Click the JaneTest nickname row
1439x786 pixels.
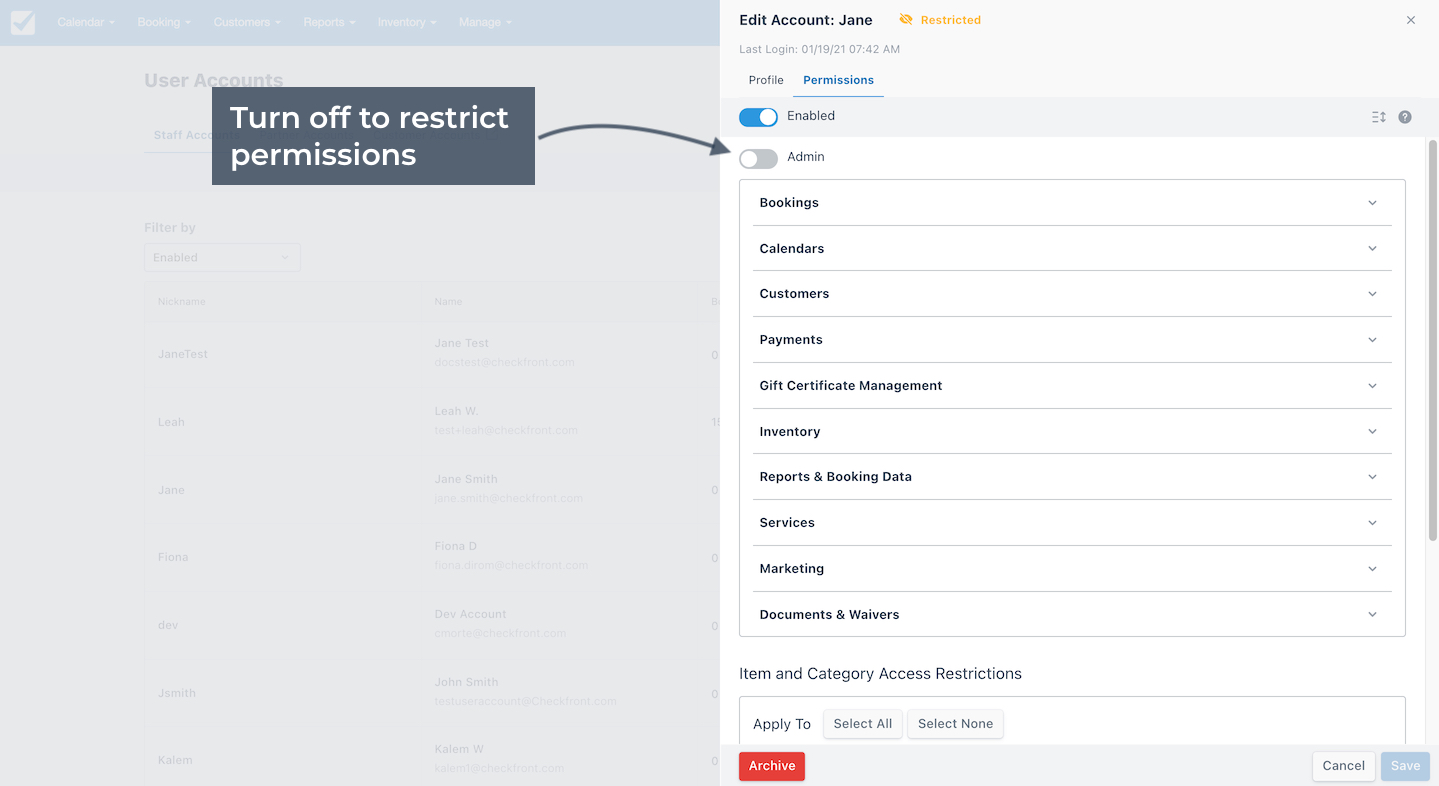coord(183,354)
